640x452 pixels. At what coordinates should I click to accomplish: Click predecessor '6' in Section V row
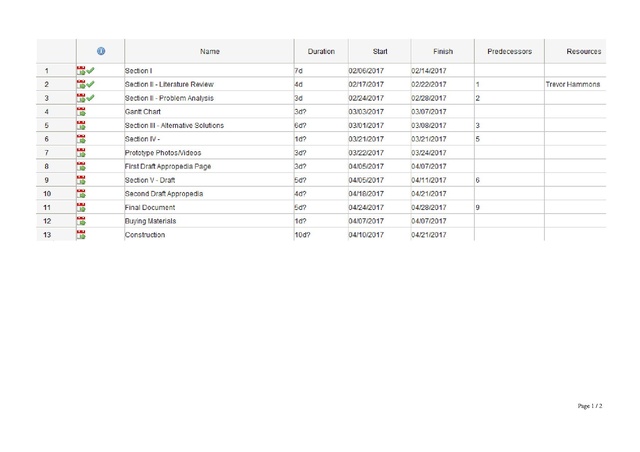(x=478, y=180)
